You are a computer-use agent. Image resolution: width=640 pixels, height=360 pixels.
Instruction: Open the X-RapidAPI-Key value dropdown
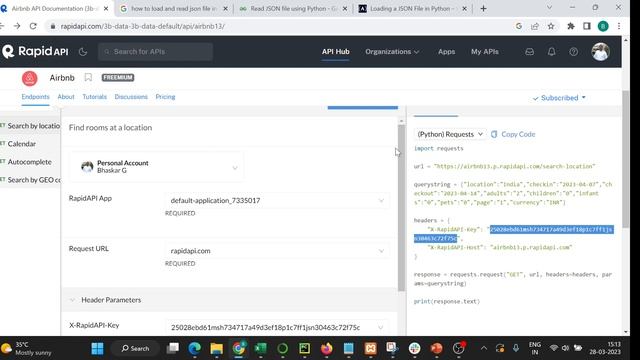(277, 327)
